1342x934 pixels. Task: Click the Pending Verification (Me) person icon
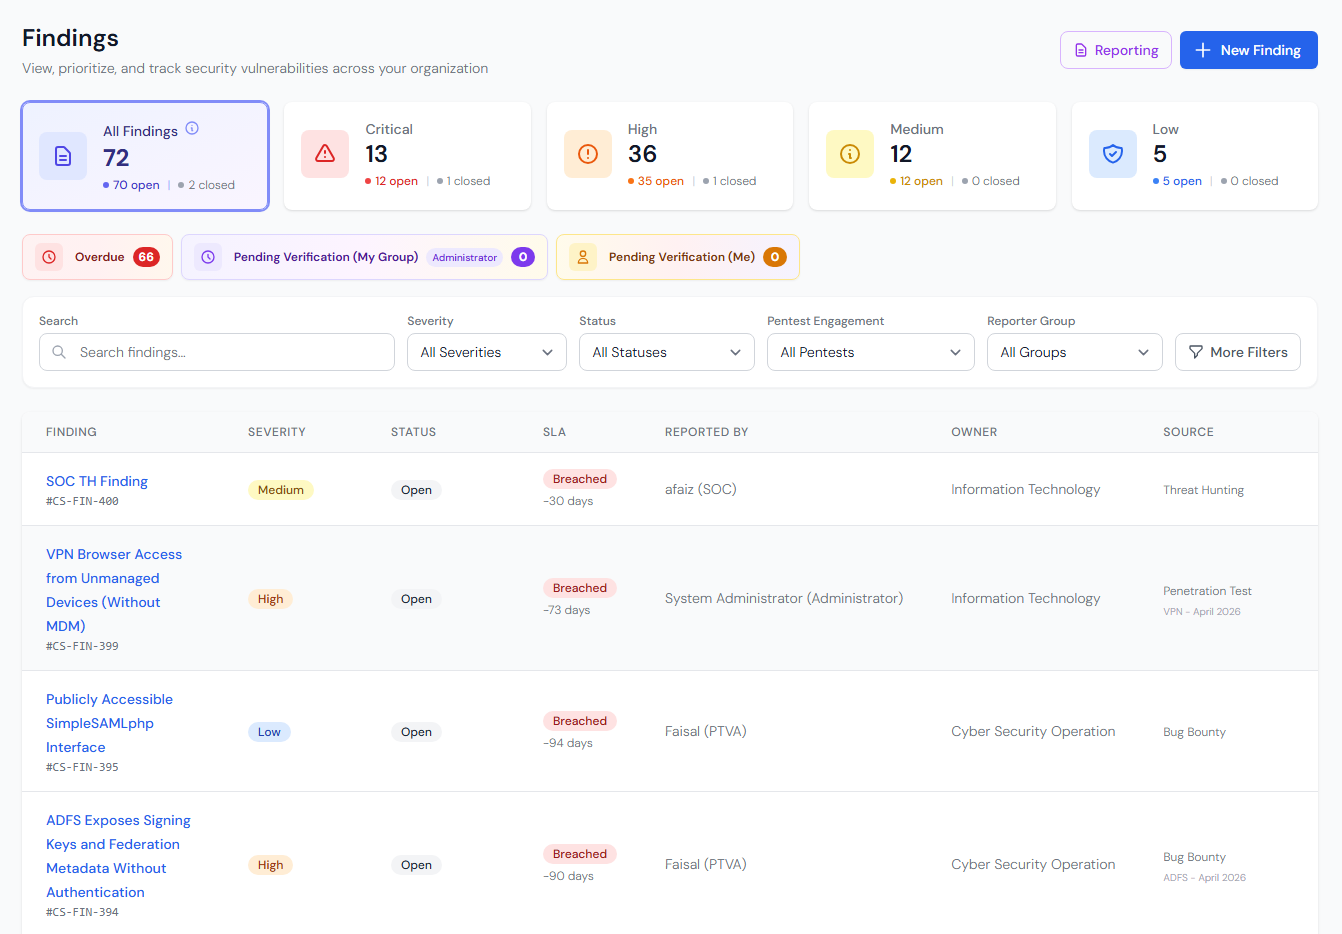[583, 257]
